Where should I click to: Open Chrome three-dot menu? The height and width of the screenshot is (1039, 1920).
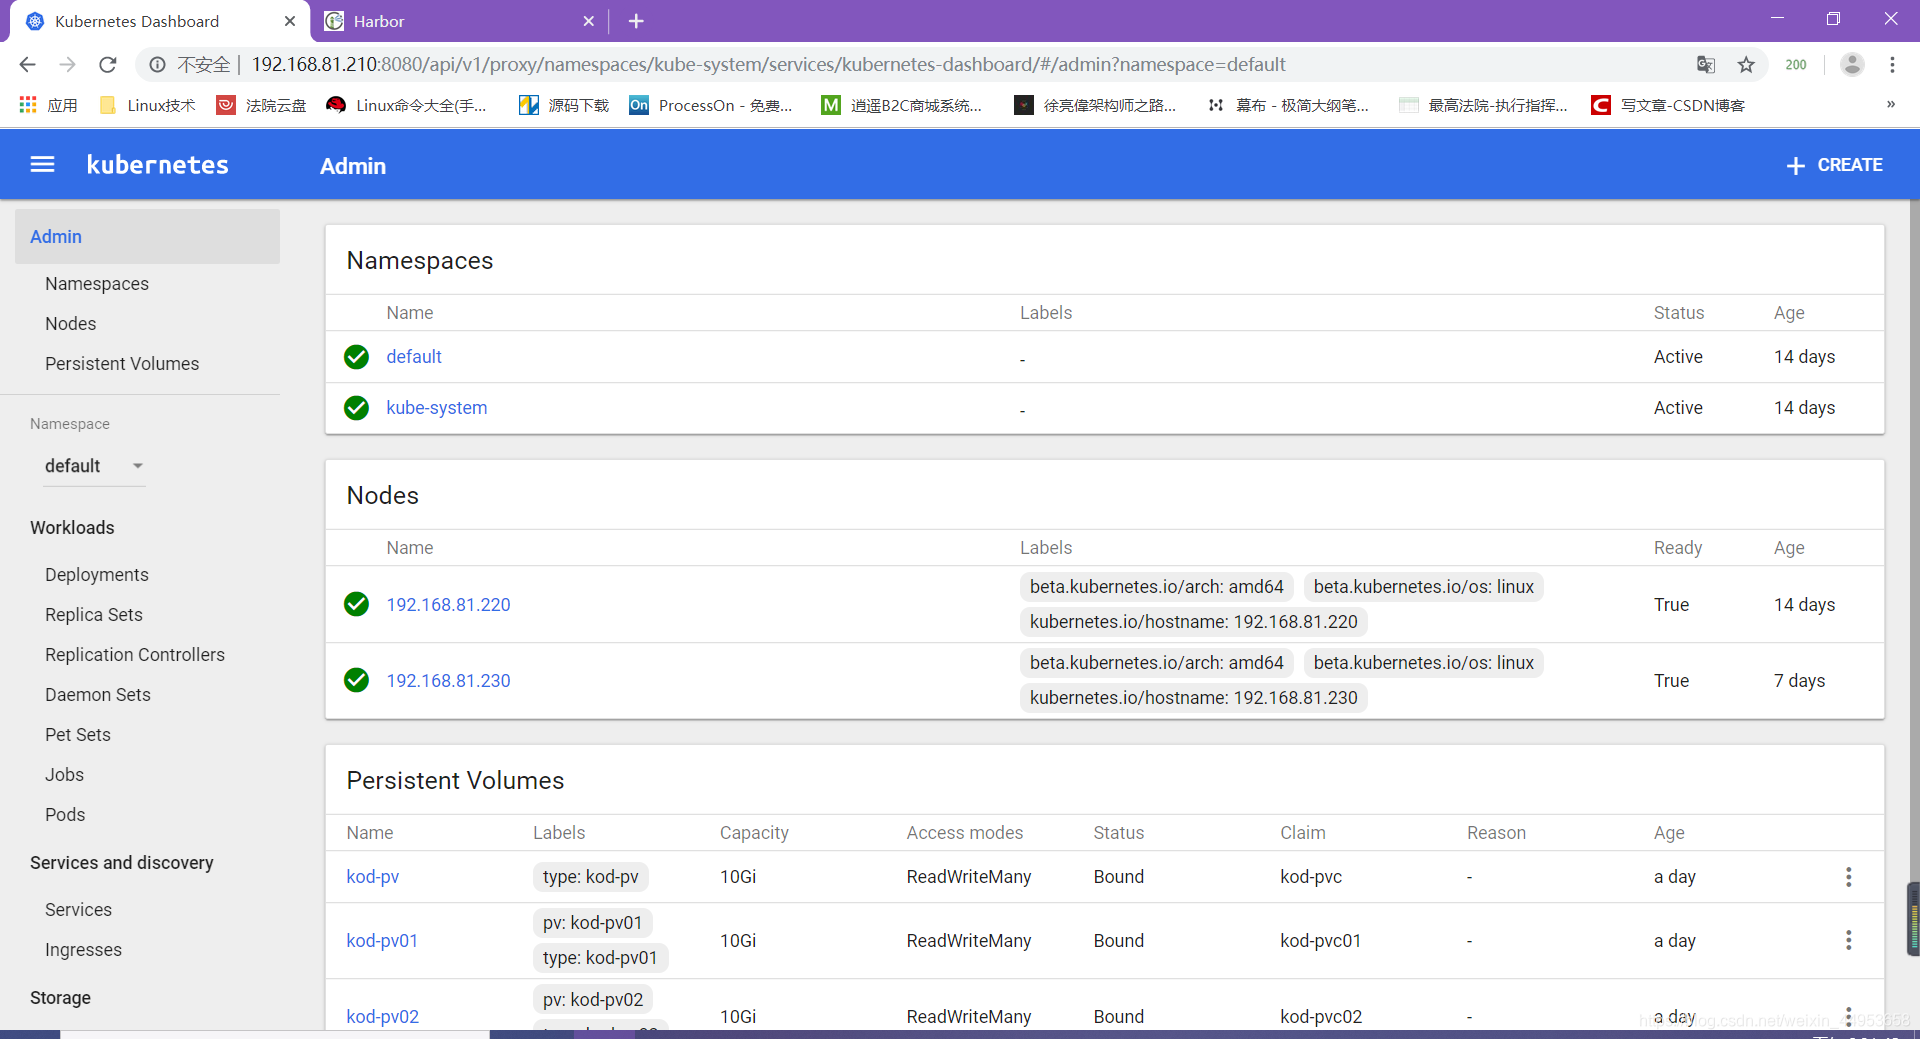tap(1892, 65)
